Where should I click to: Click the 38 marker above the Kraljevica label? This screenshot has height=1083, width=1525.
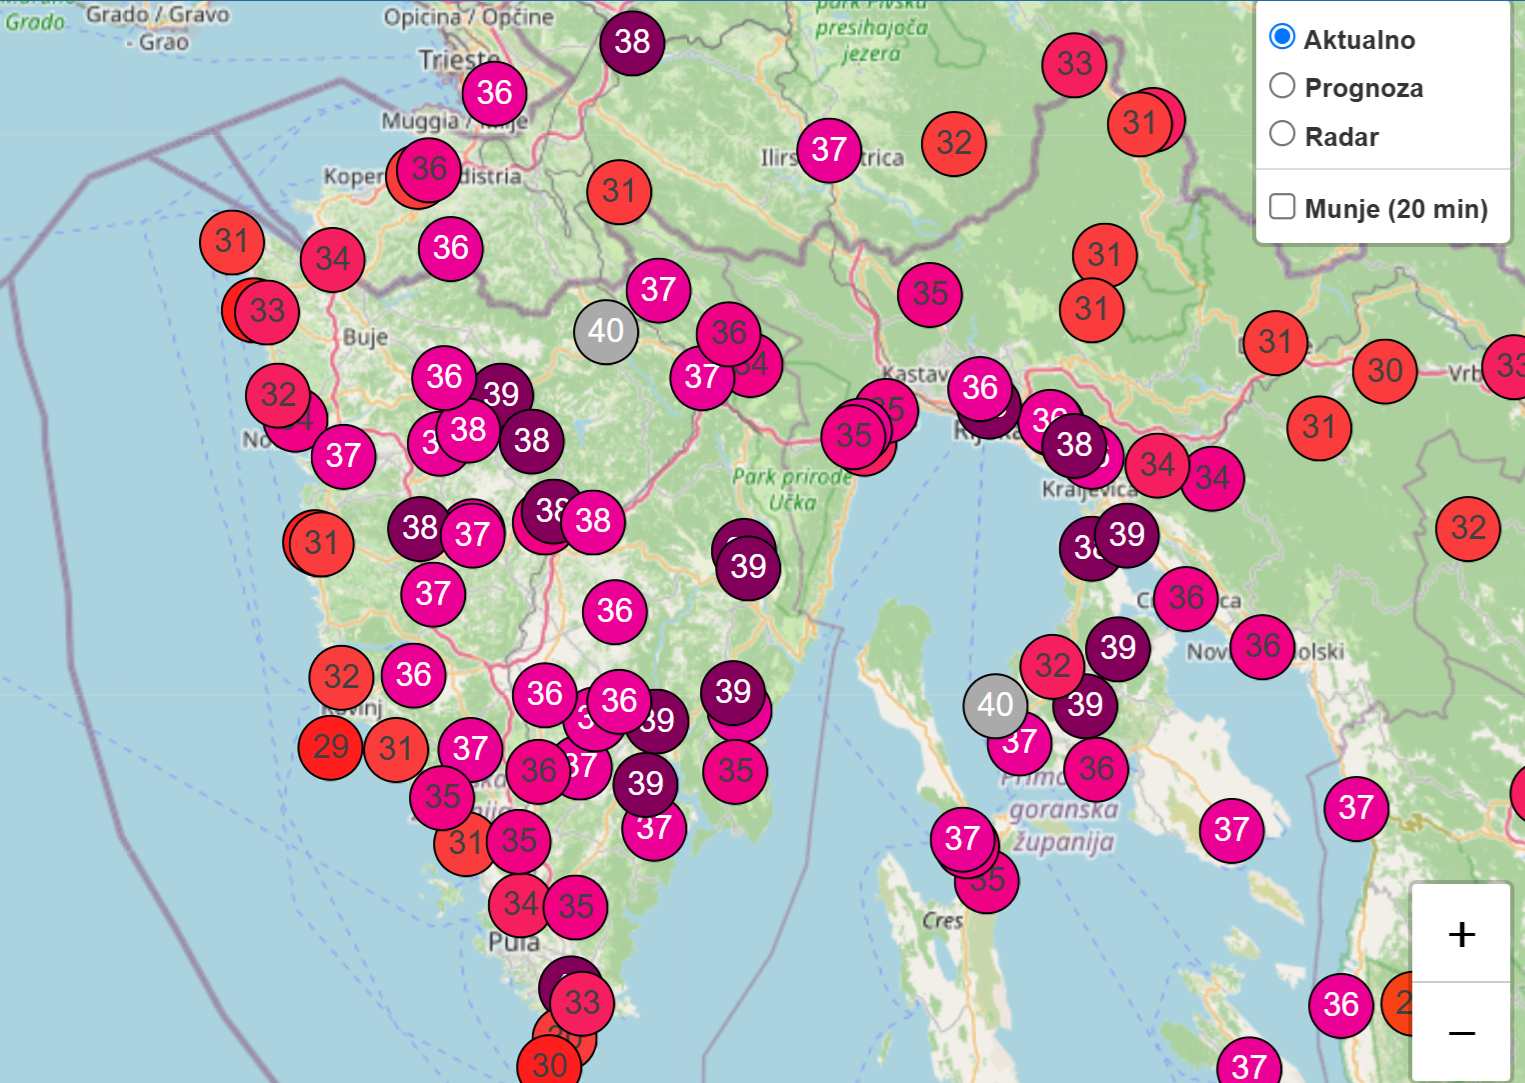(1074, 444)
